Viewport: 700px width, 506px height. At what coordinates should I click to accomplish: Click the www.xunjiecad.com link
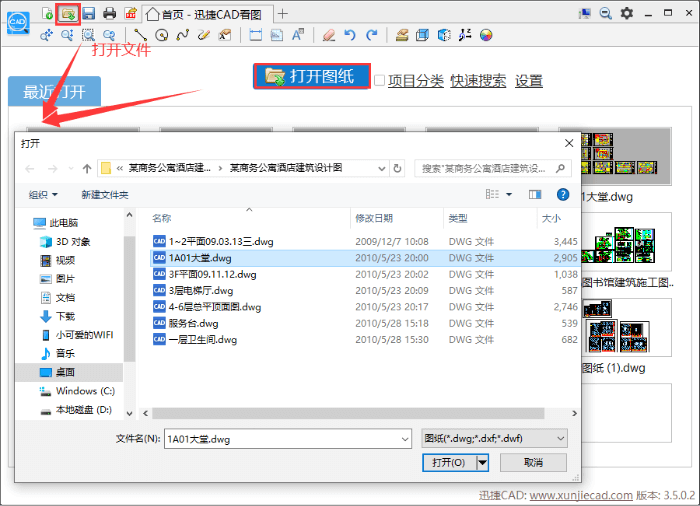(581, 495)
